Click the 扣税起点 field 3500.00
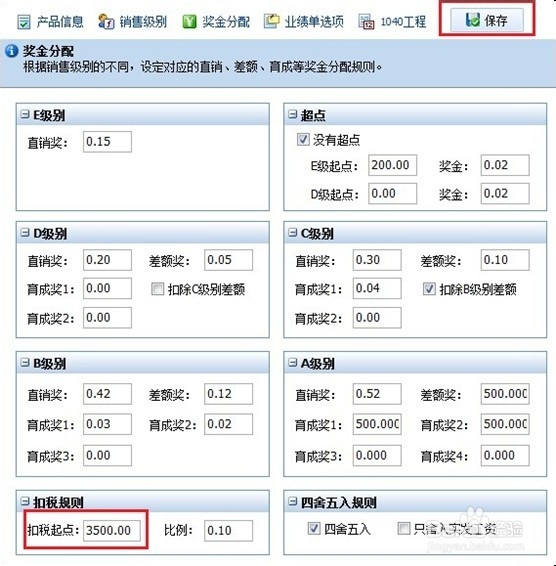The image size is (556, 566). coord(112,531)
